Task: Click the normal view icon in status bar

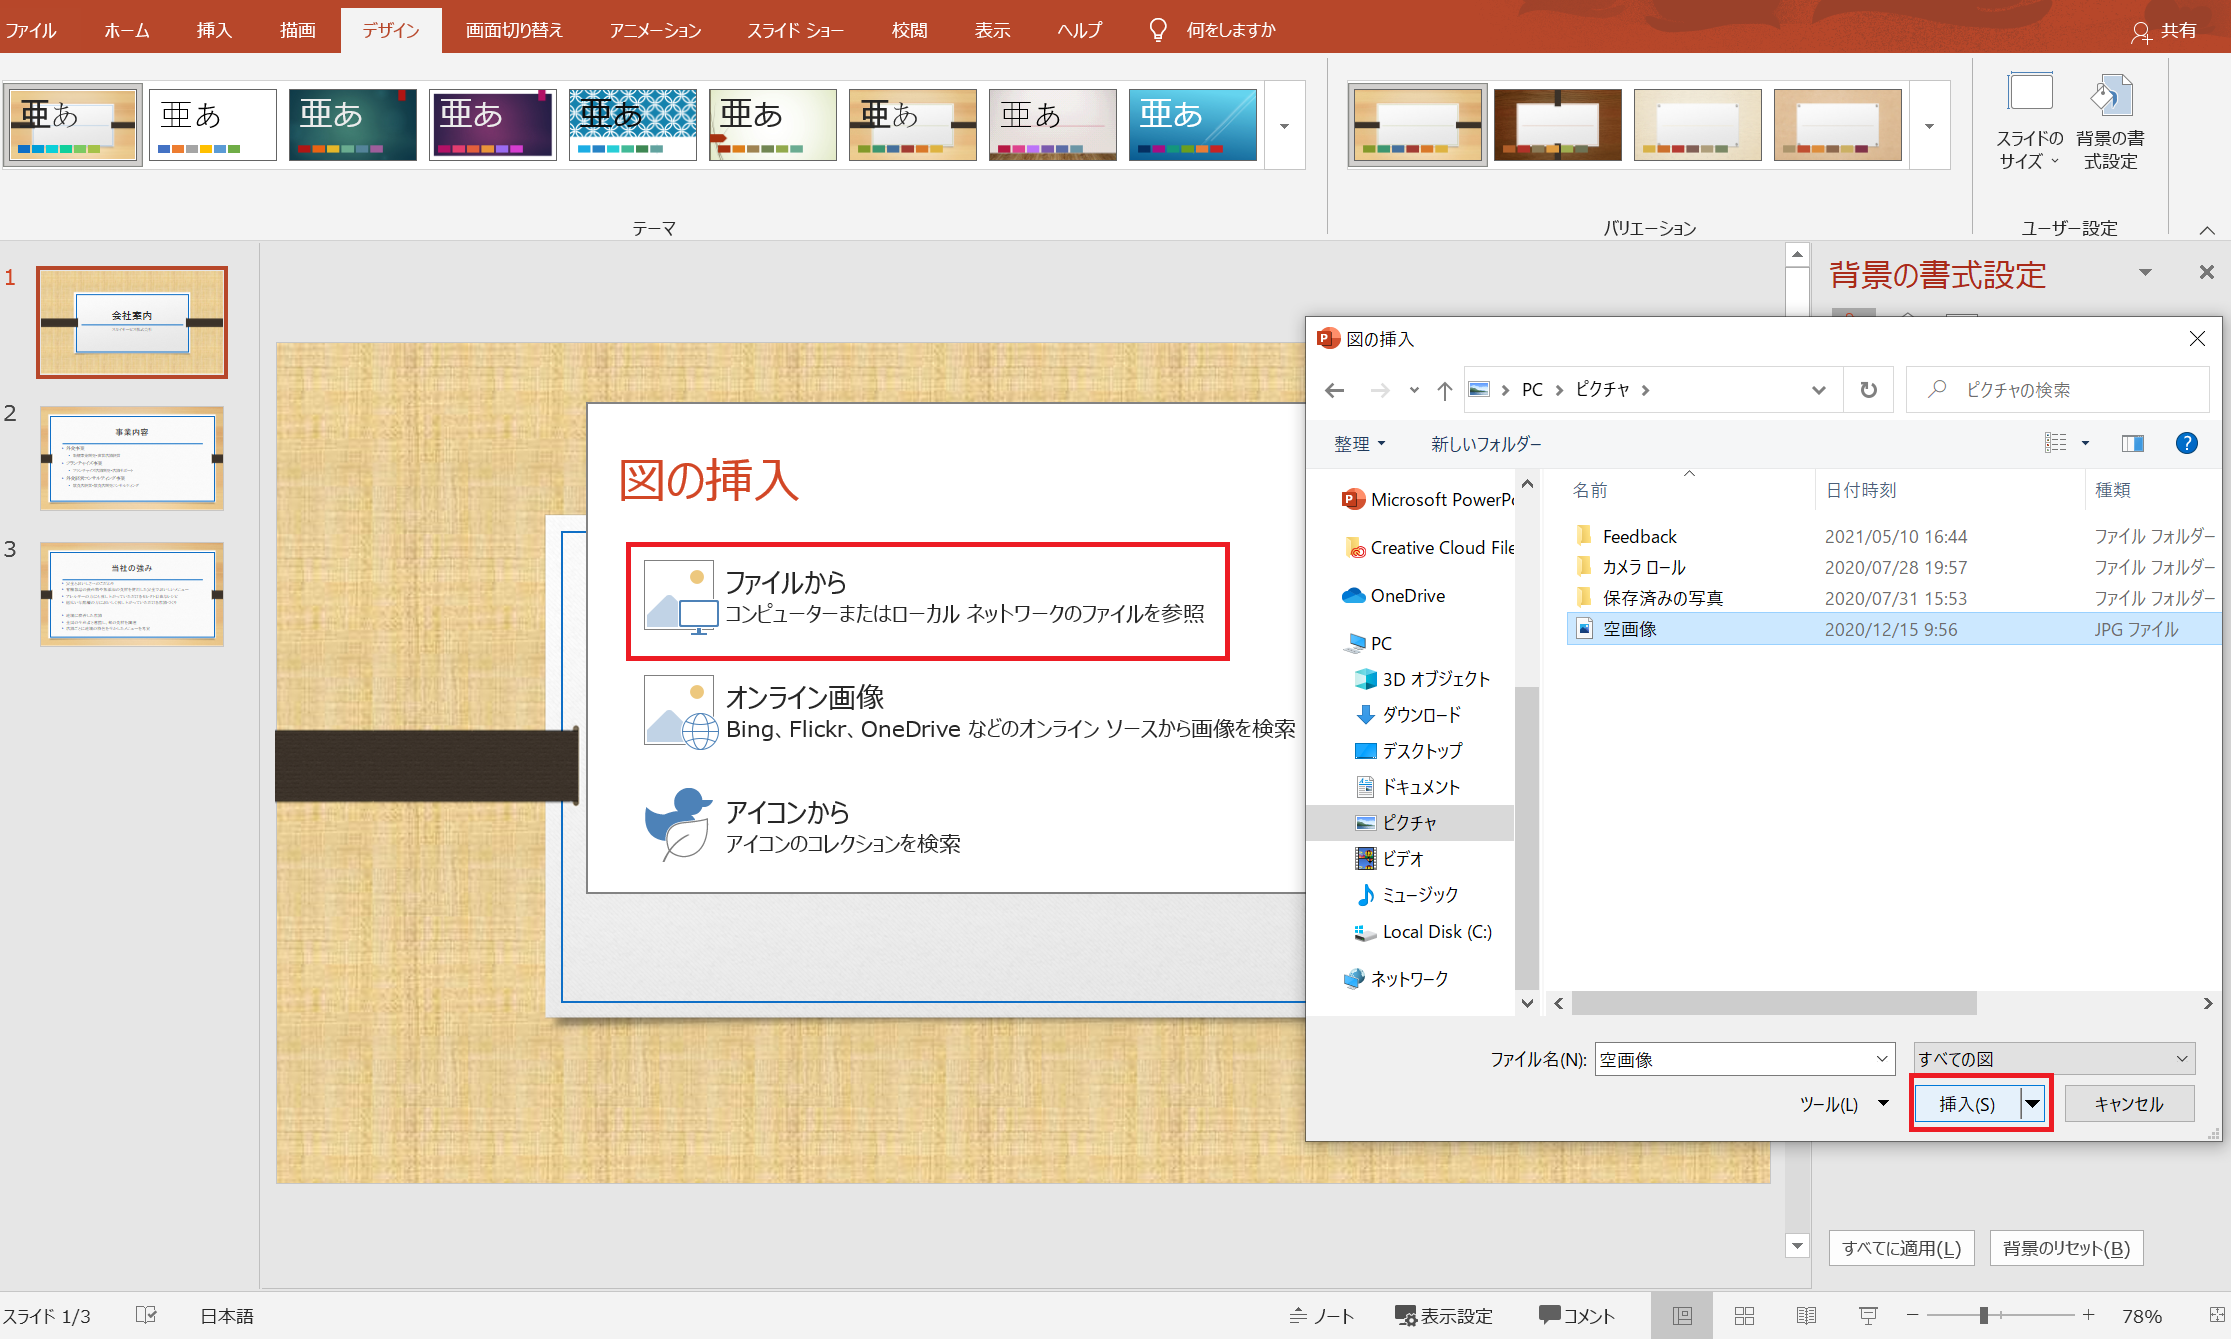Action: coord(1682,1316)
